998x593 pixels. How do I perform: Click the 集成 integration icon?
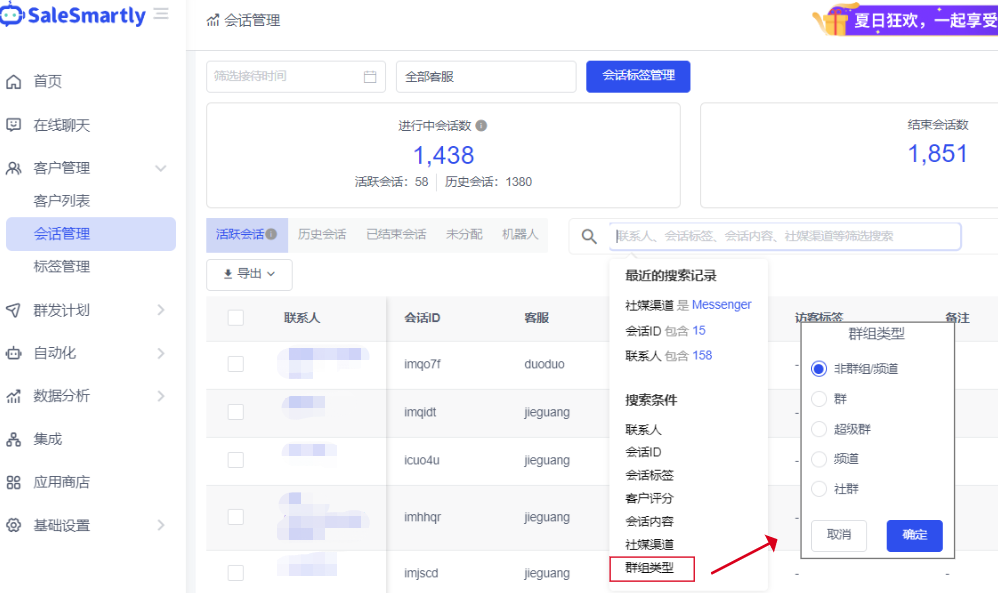14,439
